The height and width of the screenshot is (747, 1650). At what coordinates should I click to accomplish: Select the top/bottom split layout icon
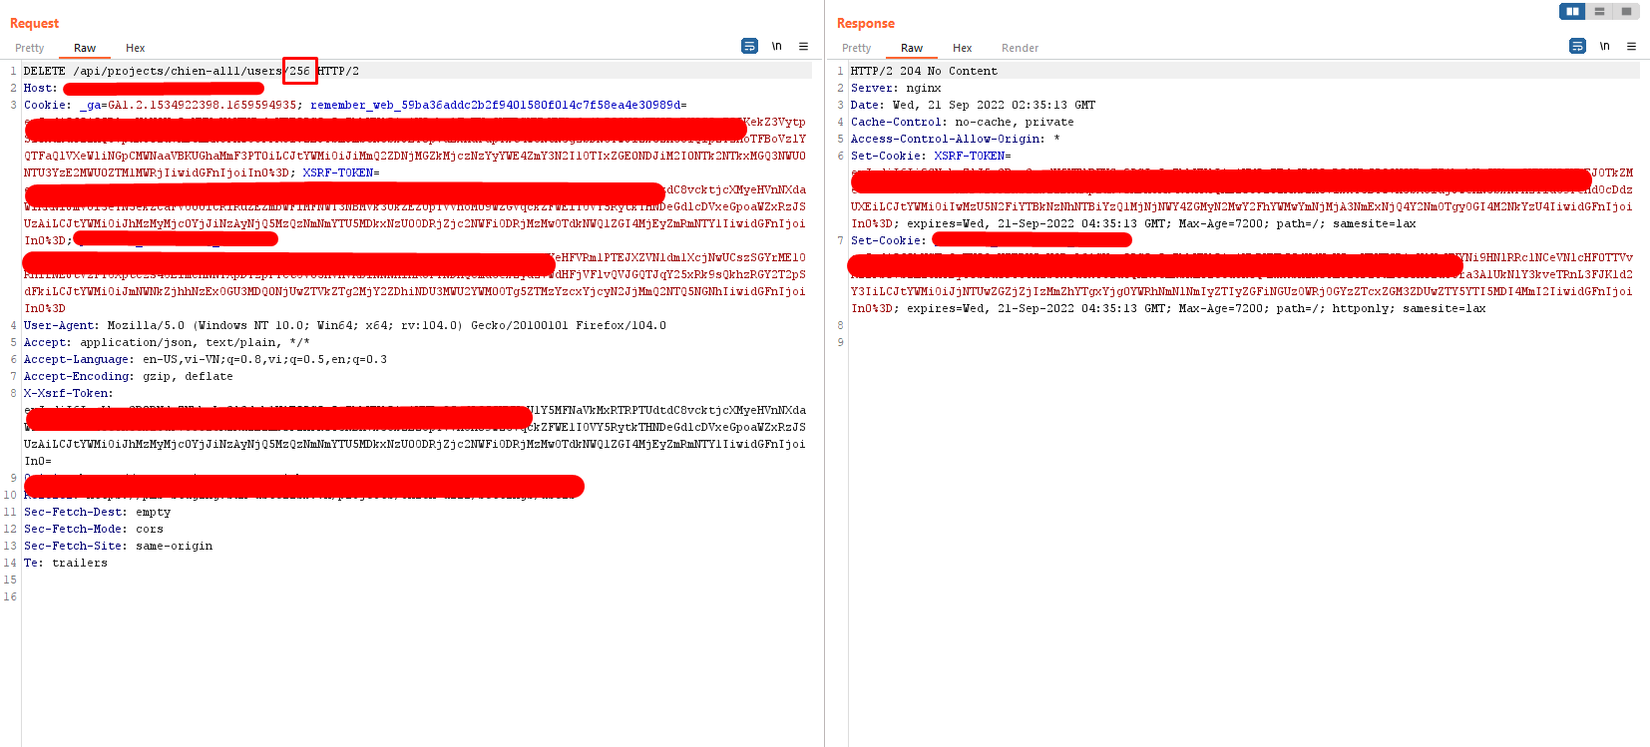click(1599, 11)
